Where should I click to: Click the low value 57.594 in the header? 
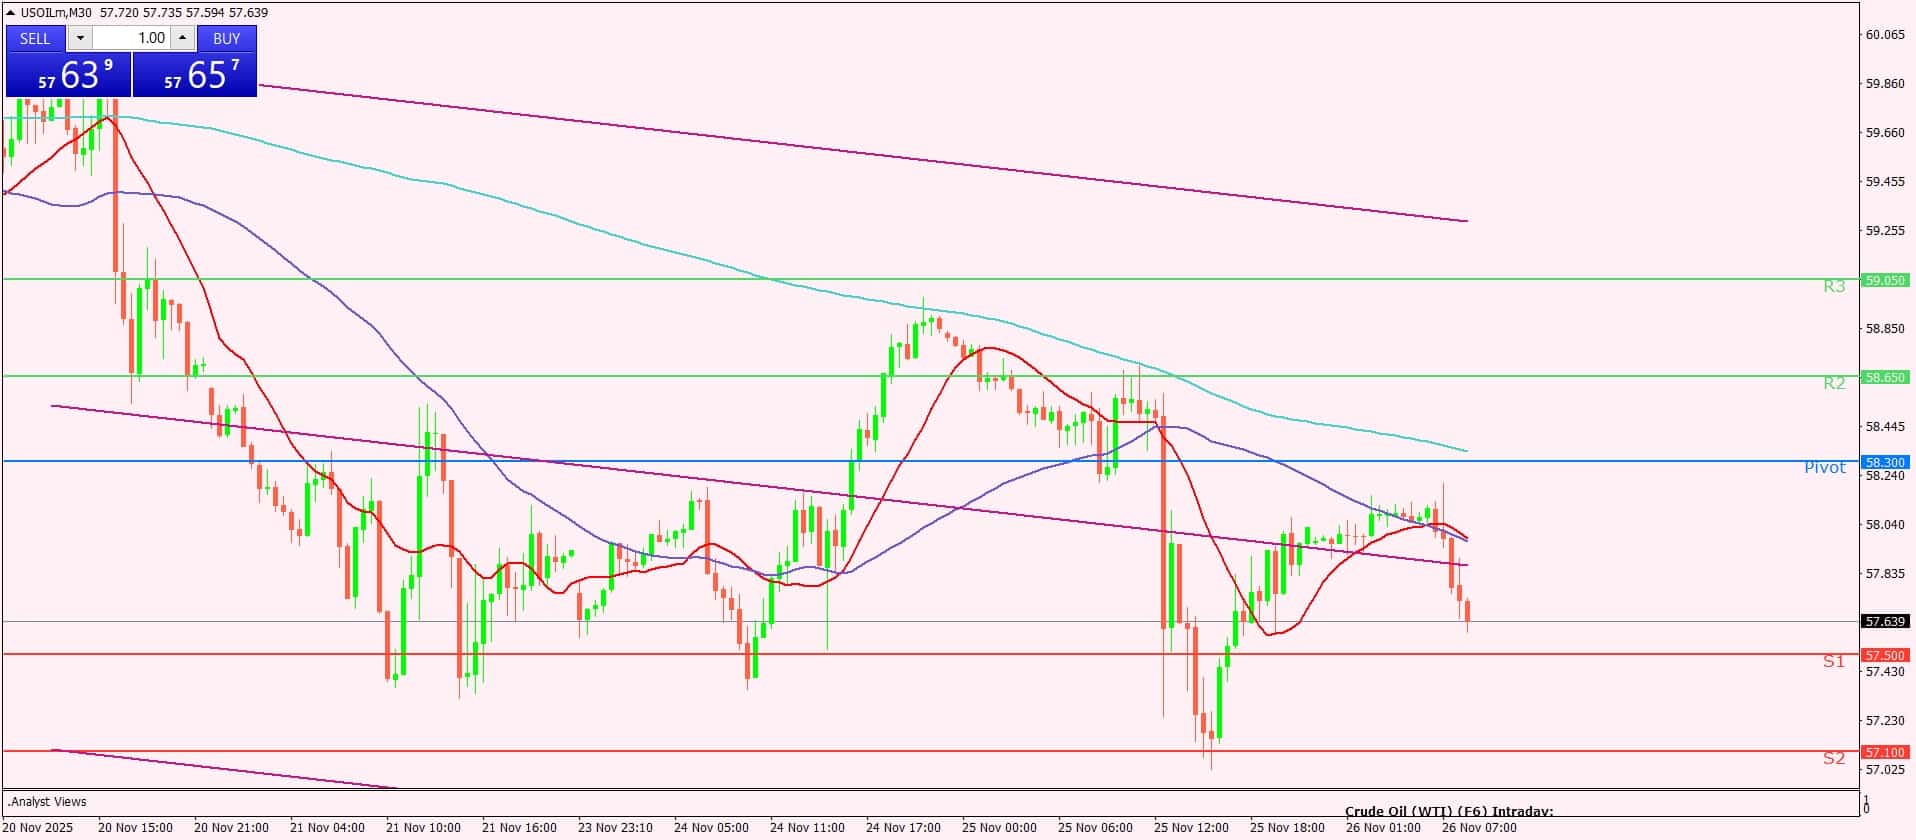(205, 12)
